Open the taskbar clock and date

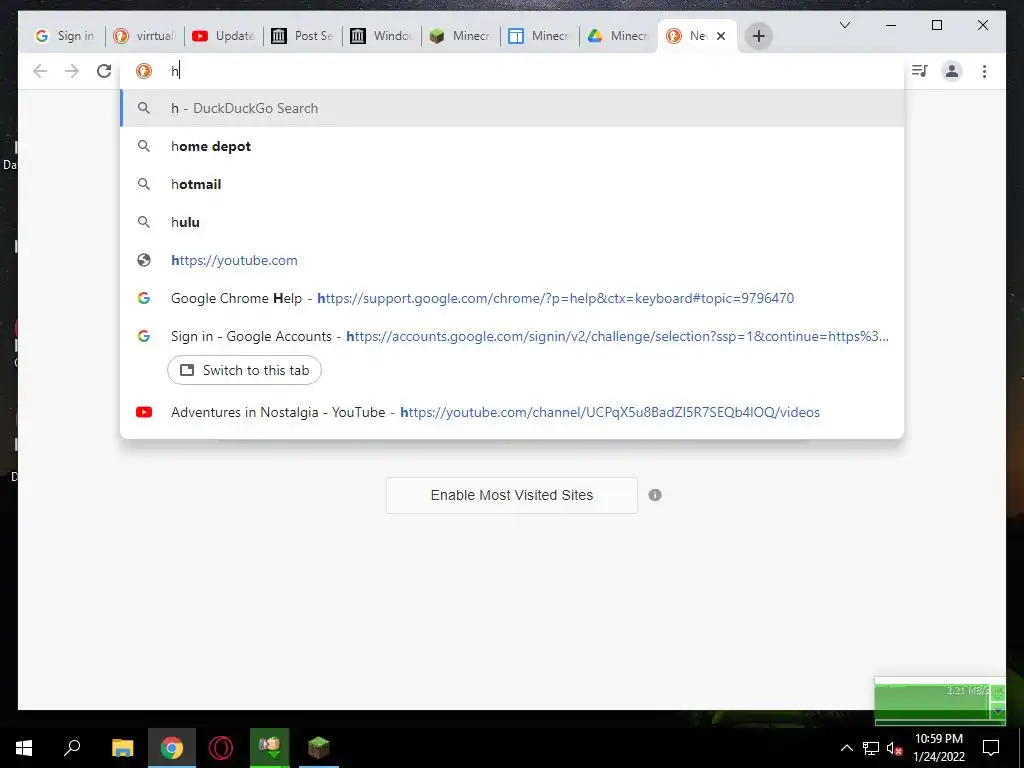click(x=938, y=748)
